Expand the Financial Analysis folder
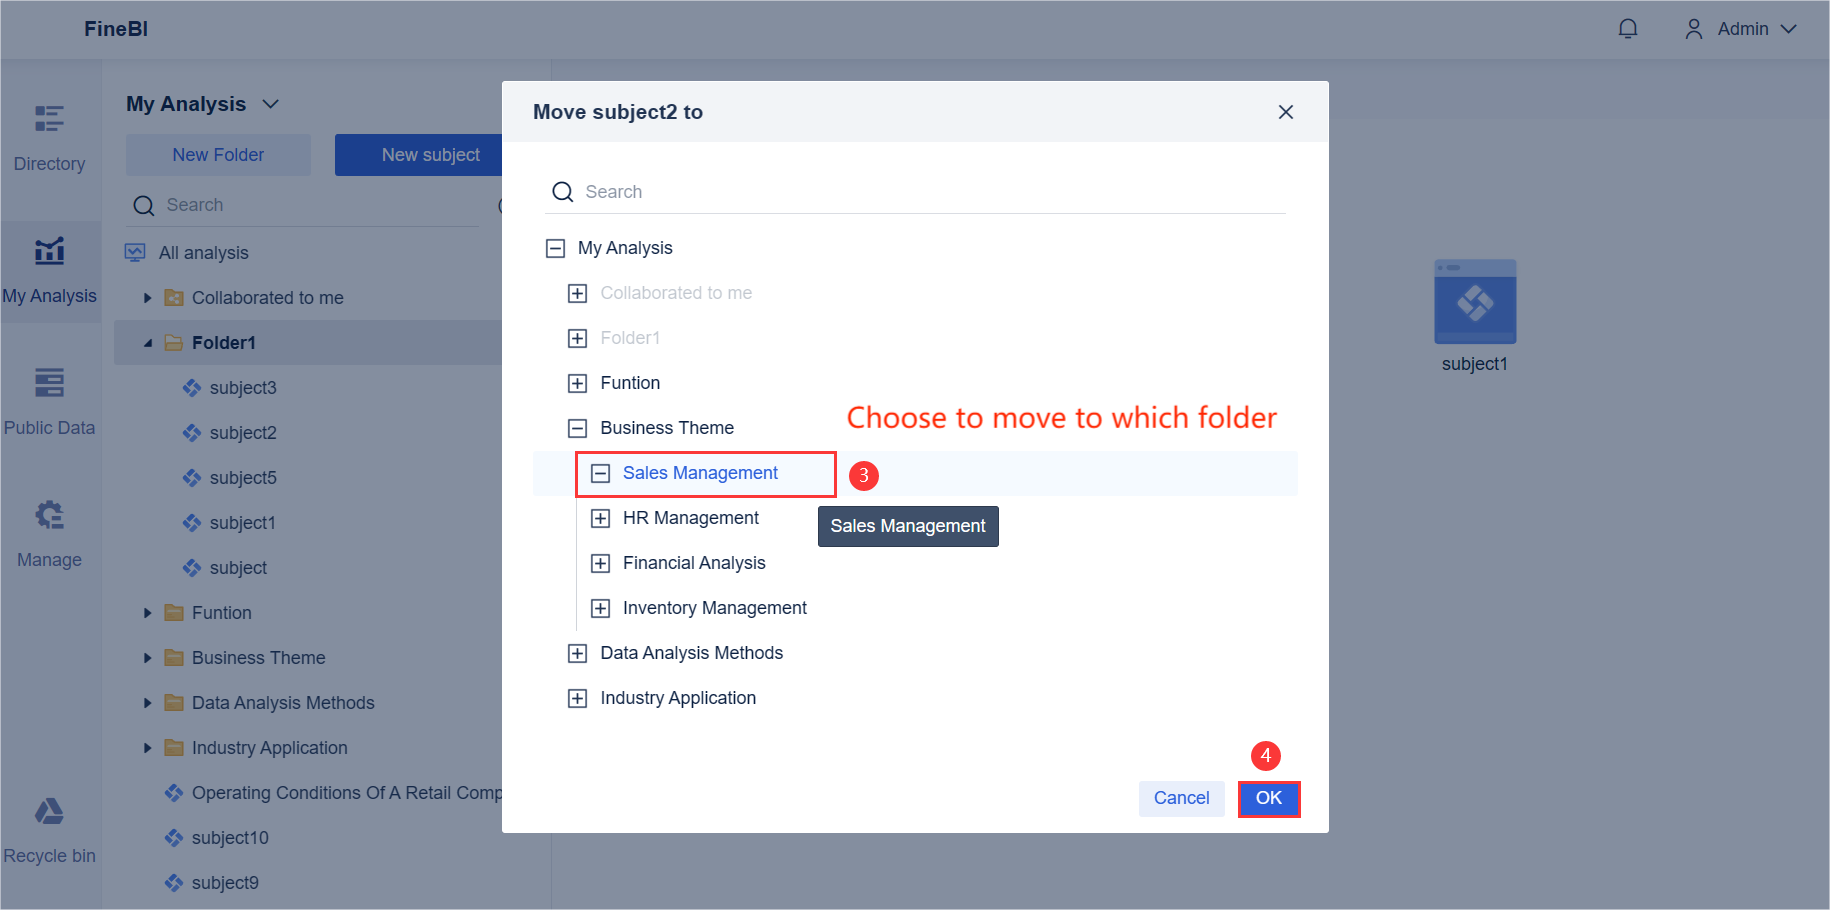This screenshot has height=910, width=1830. click(x=600, y=563)
